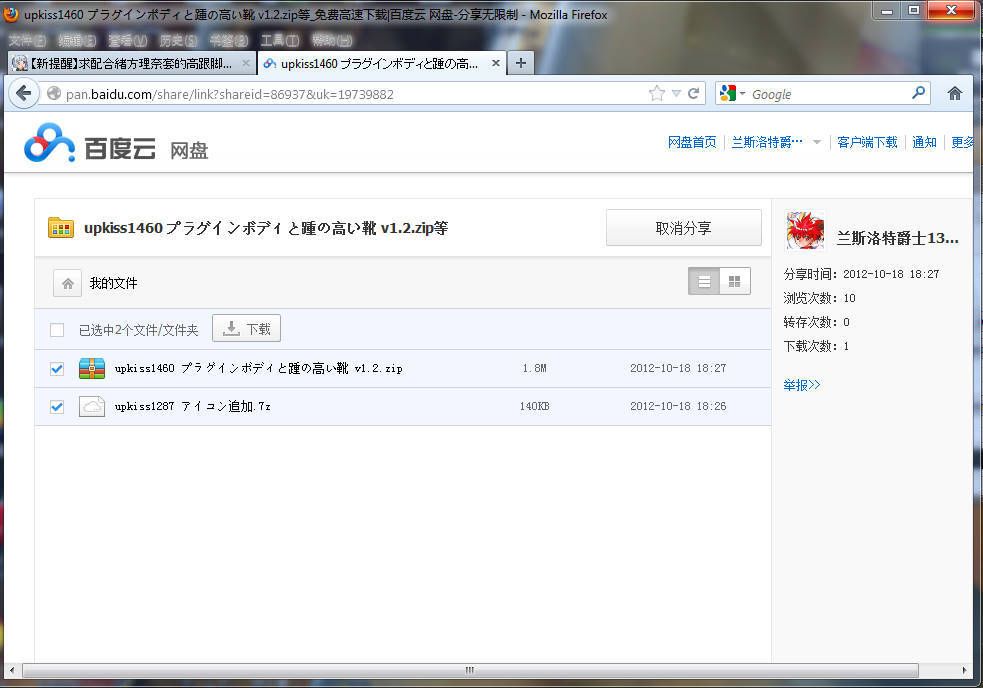This screenshot has width=983, height=688.
Task: Open the 工具 menu
Action: 280,41
